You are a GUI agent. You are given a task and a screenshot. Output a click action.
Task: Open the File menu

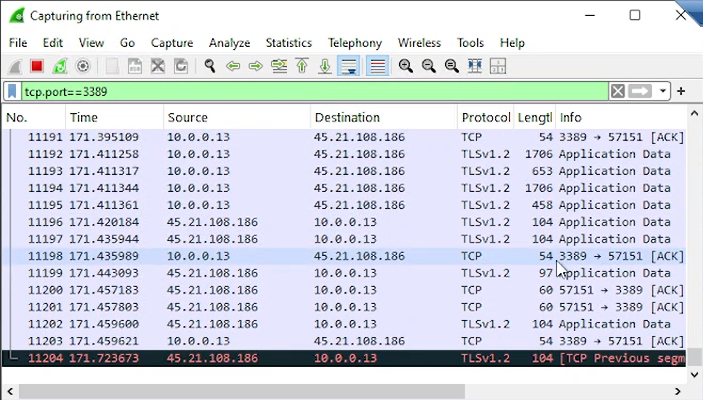point(18,43)
